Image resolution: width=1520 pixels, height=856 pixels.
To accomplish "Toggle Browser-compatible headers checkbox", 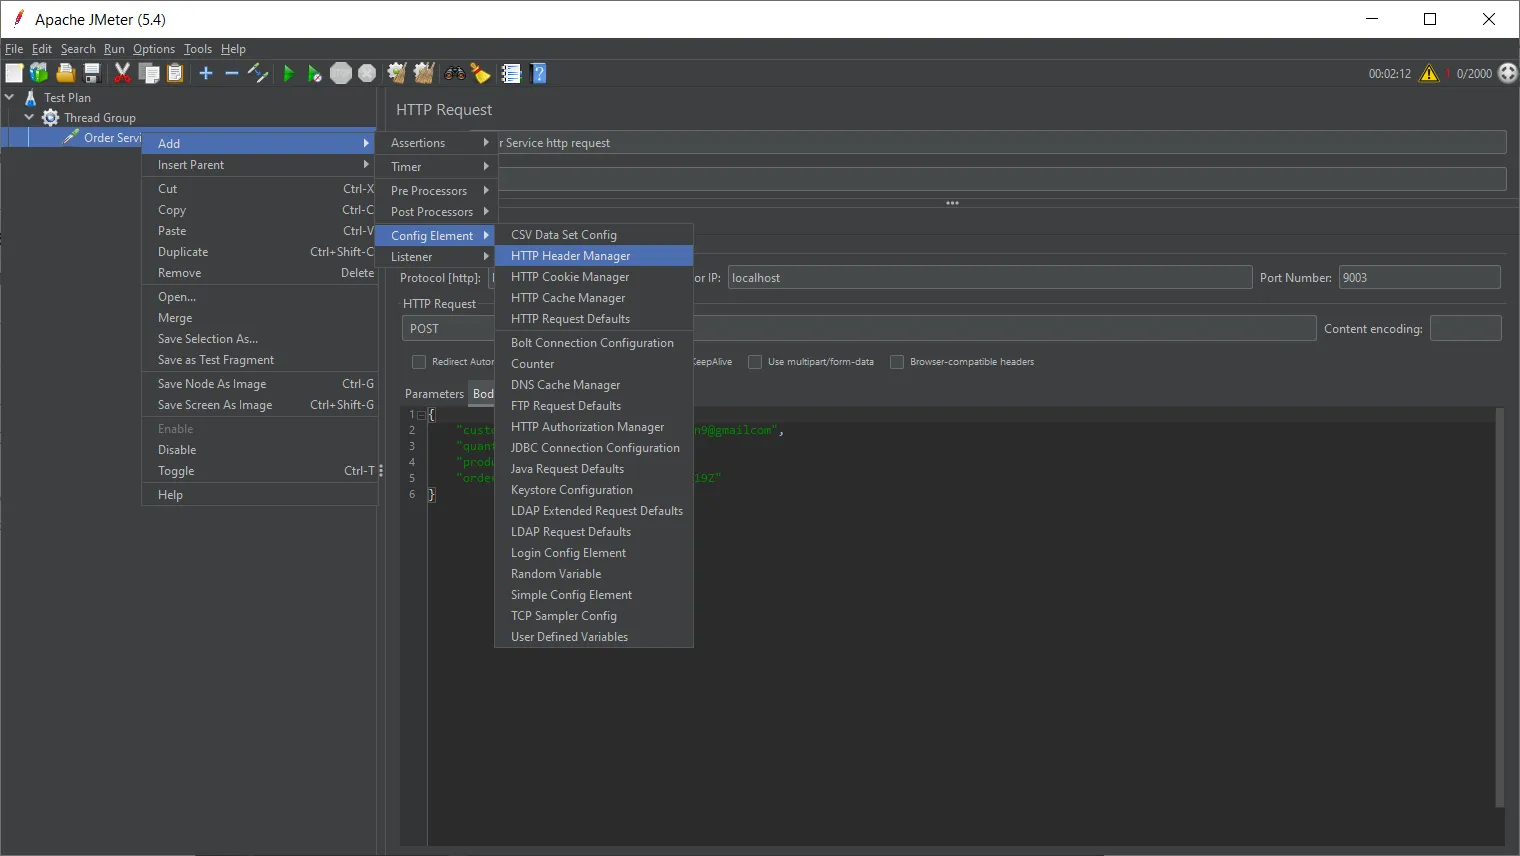I will point(897,362).
